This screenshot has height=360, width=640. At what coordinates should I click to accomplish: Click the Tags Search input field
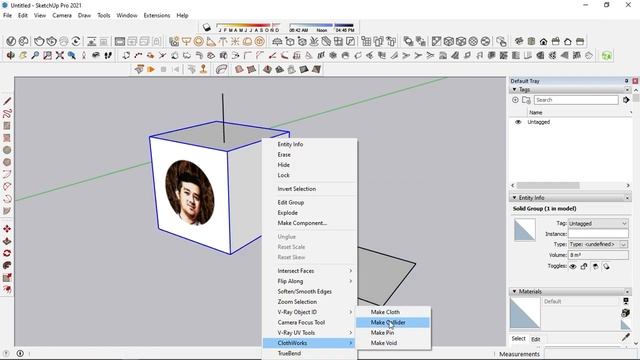[x=576, y=100]
